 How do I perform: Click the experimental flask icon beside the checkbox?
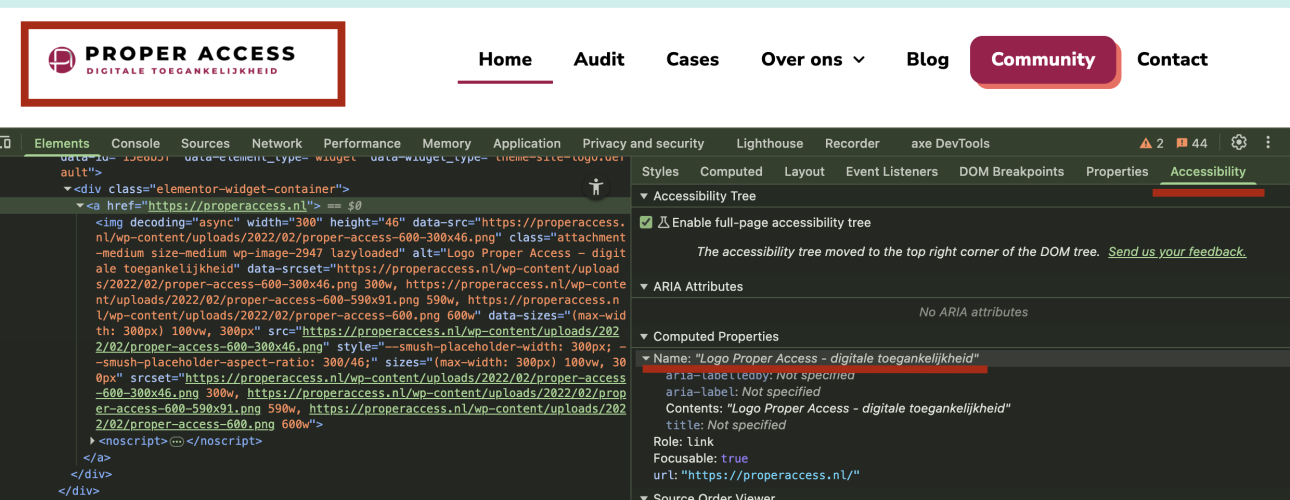662,222
